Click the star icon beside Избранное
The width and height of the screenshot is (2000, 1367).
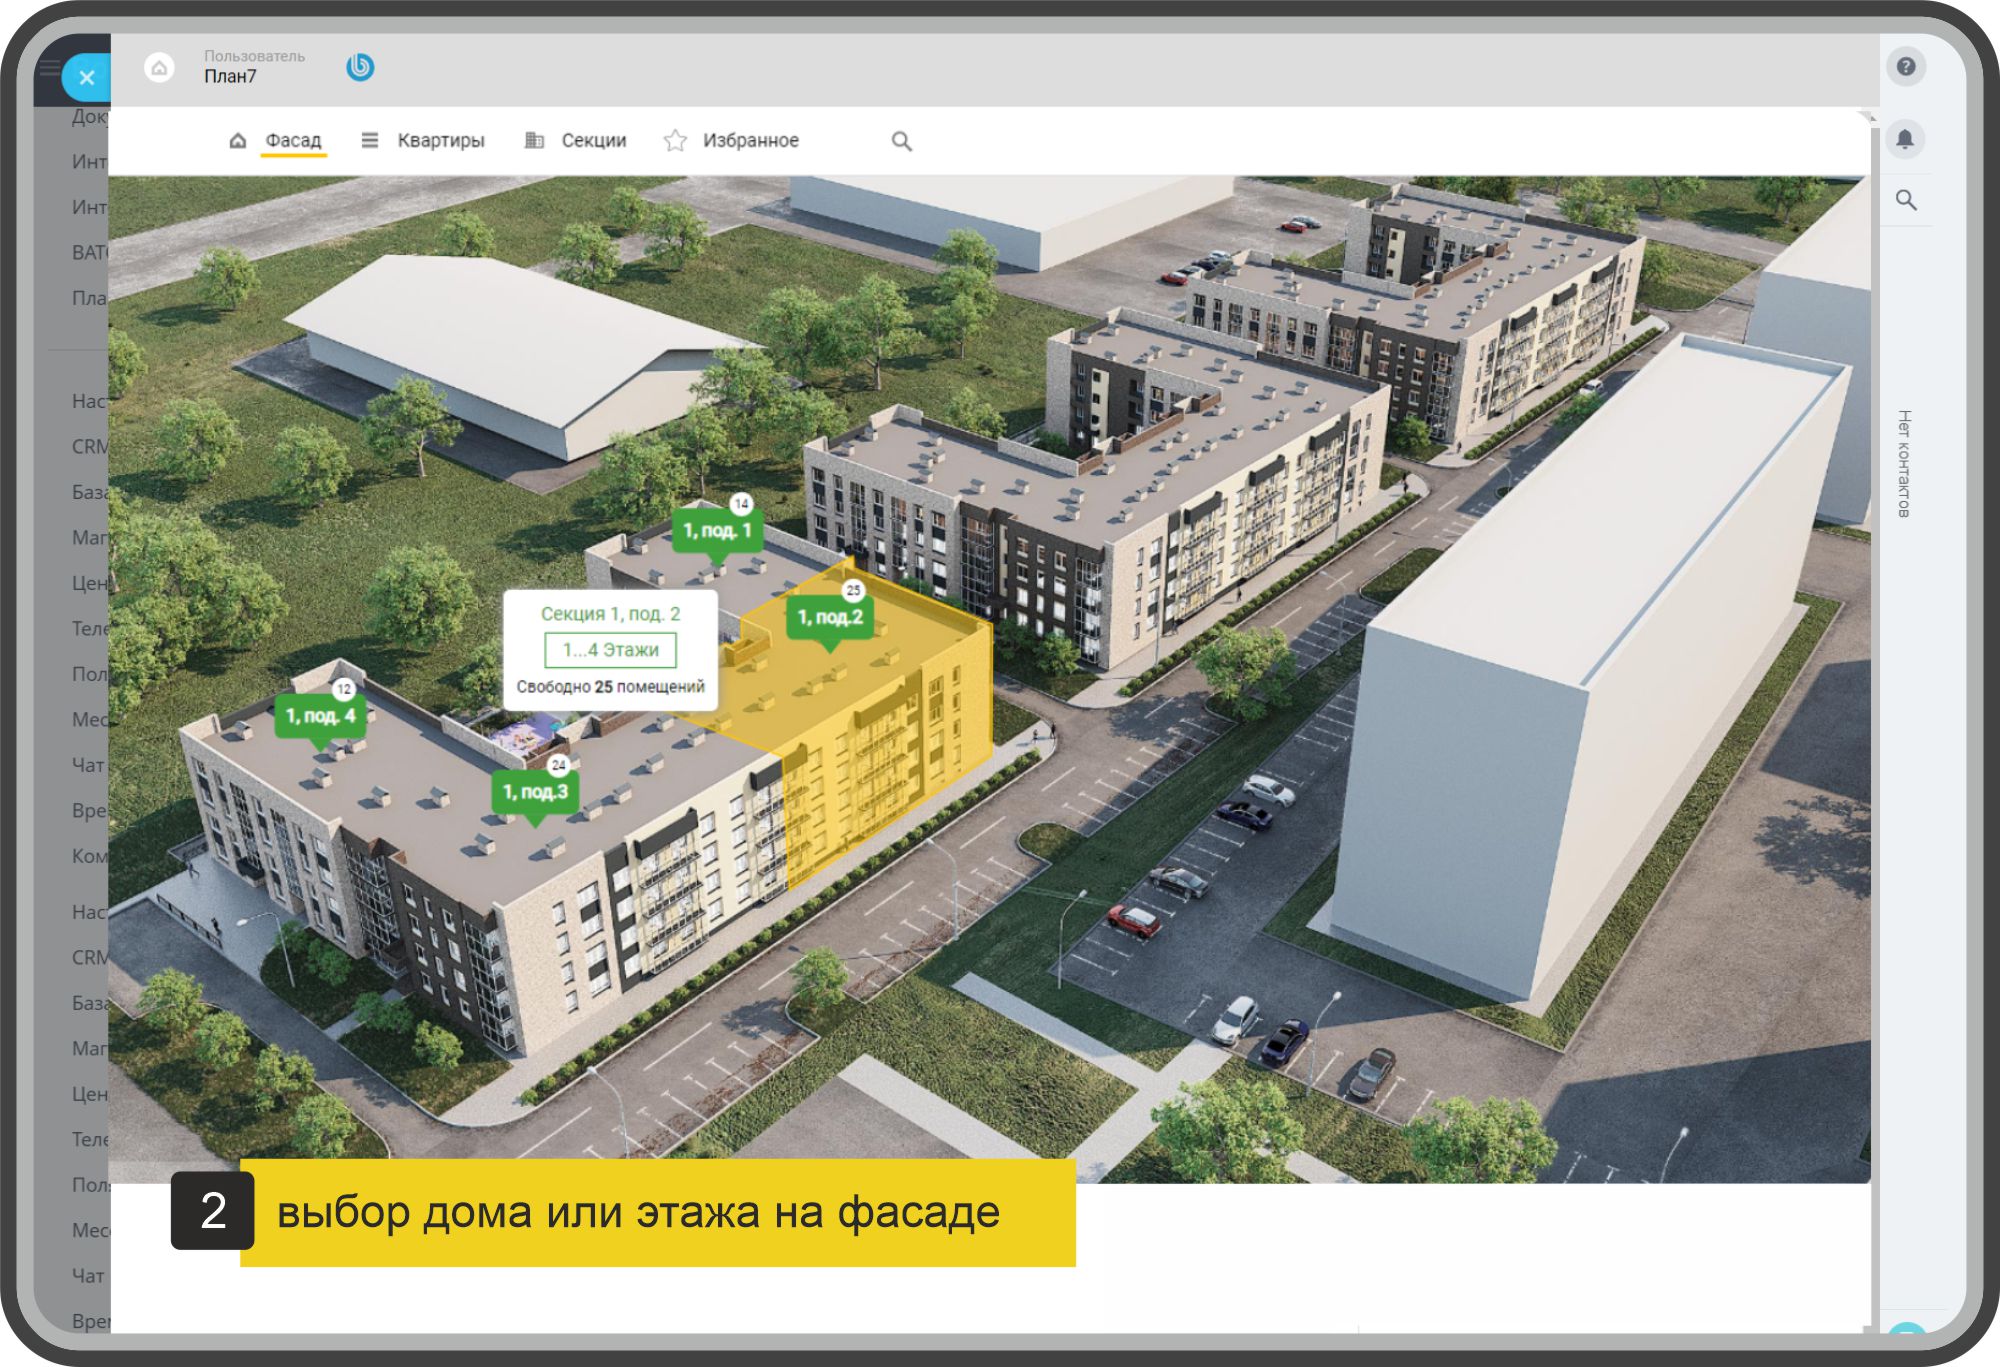pyautogui.click(x=675, y=141)
